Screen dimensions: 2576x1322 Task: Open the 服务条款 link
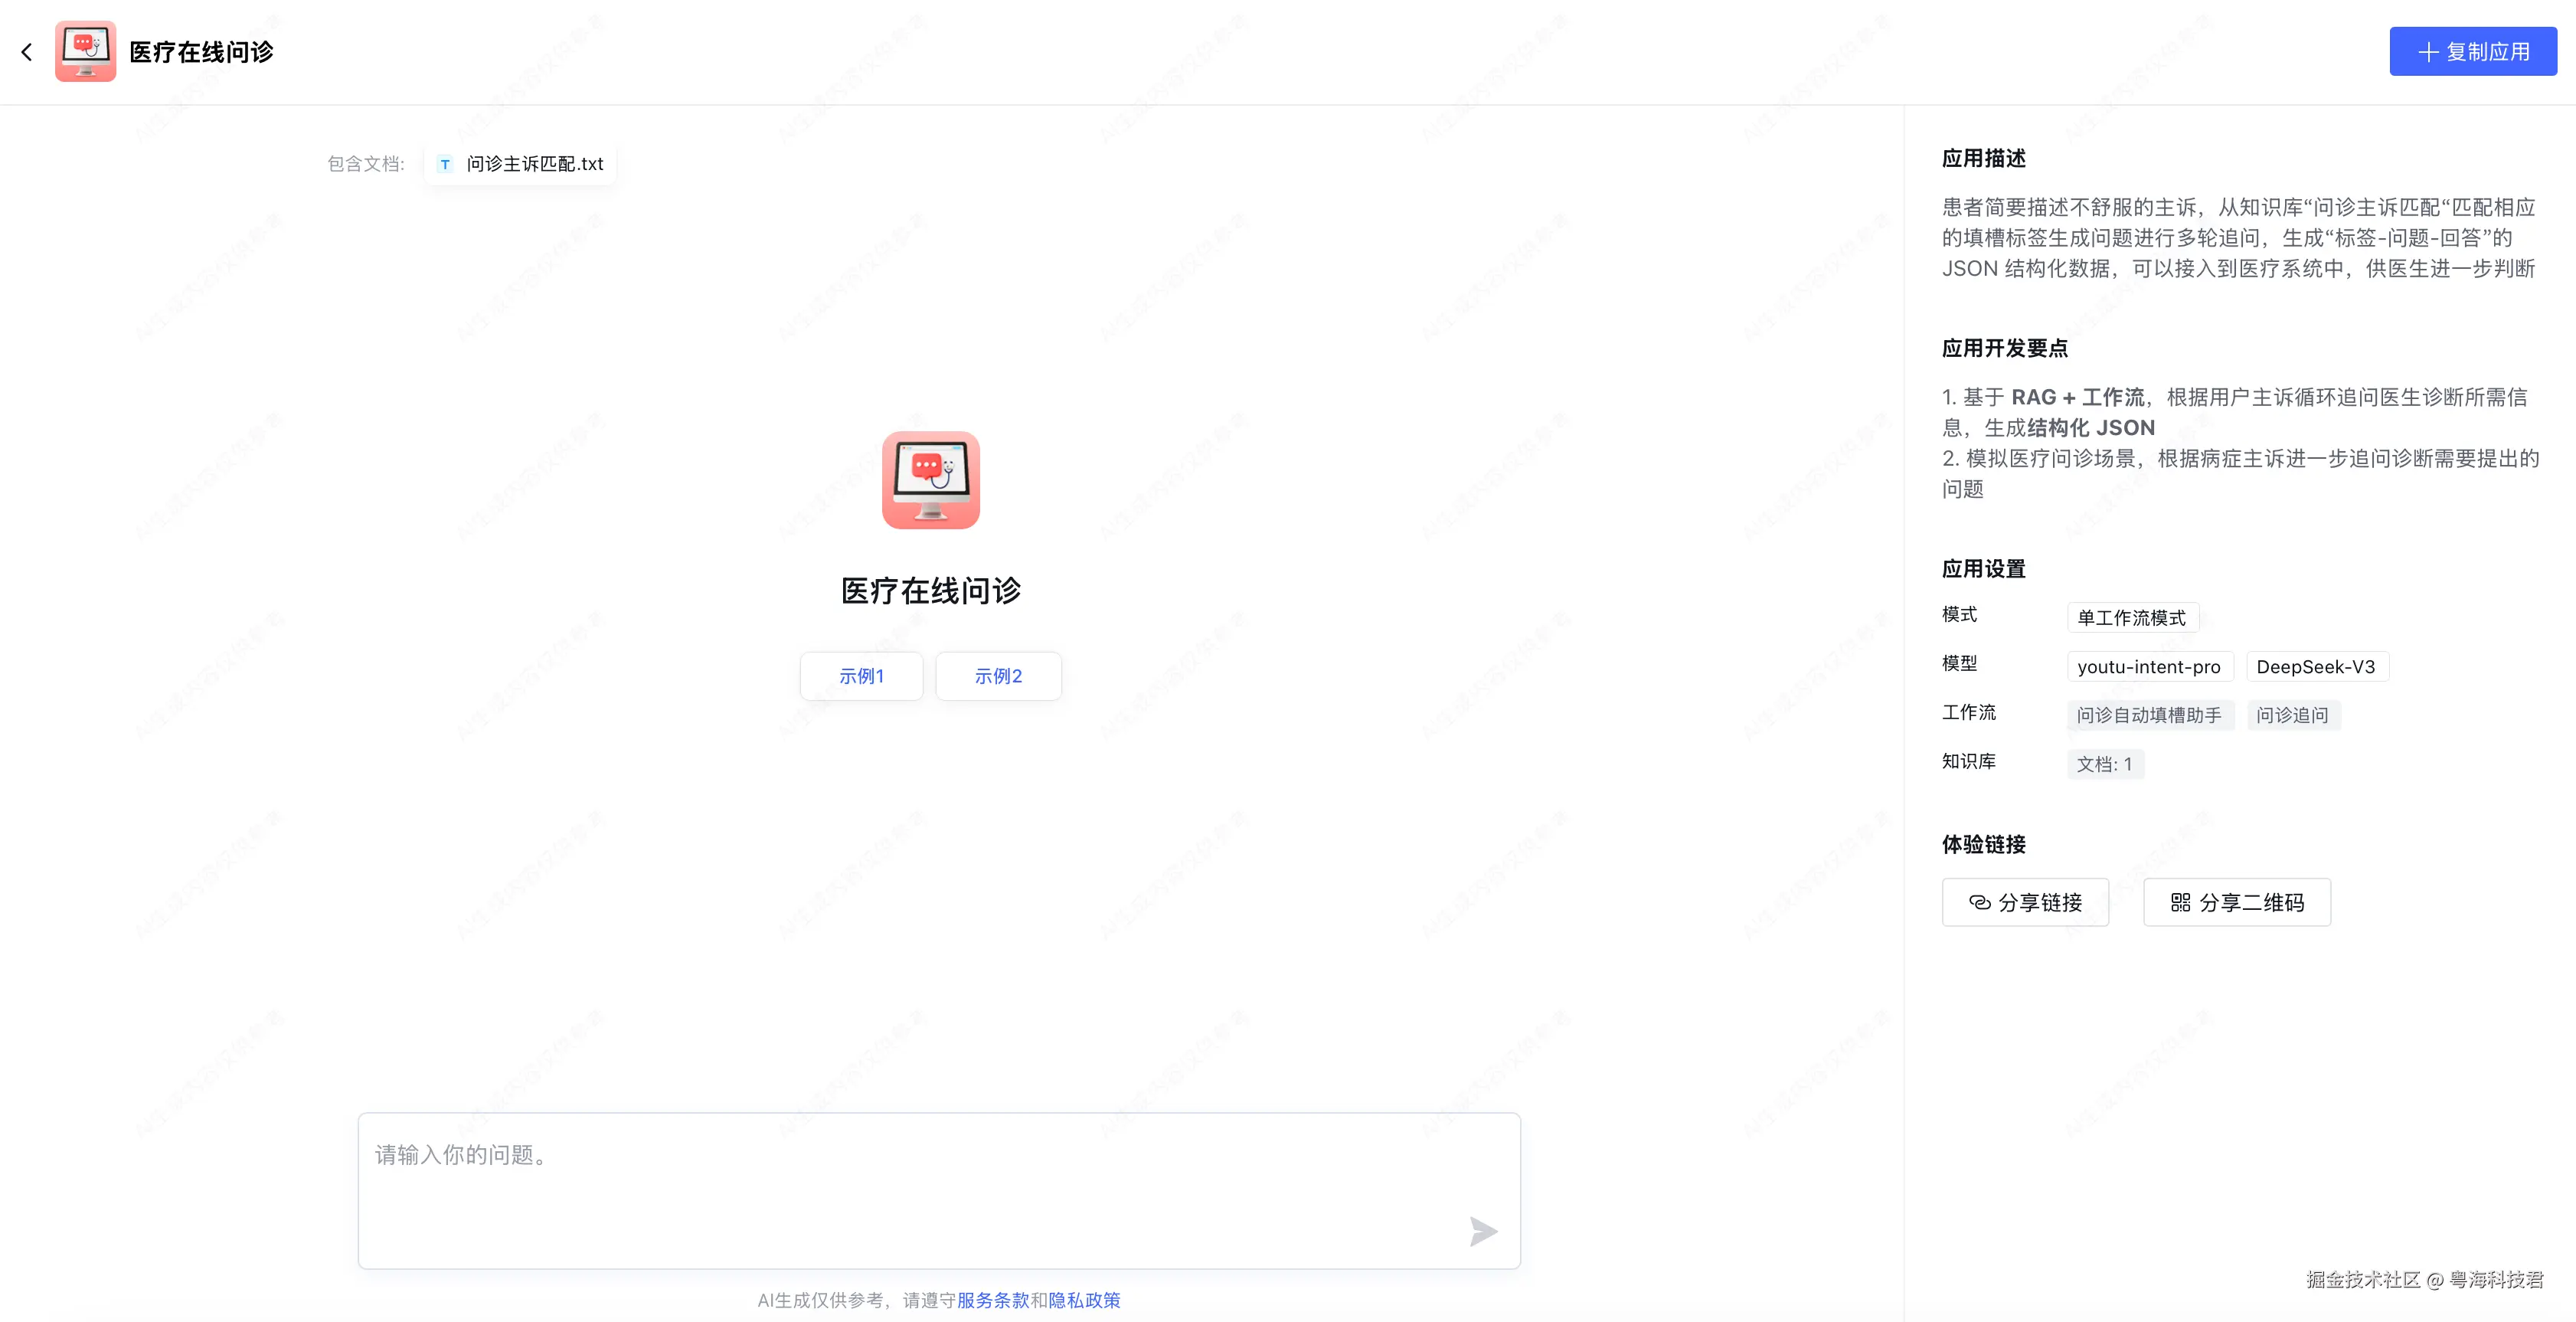(x=992, y=1300)
